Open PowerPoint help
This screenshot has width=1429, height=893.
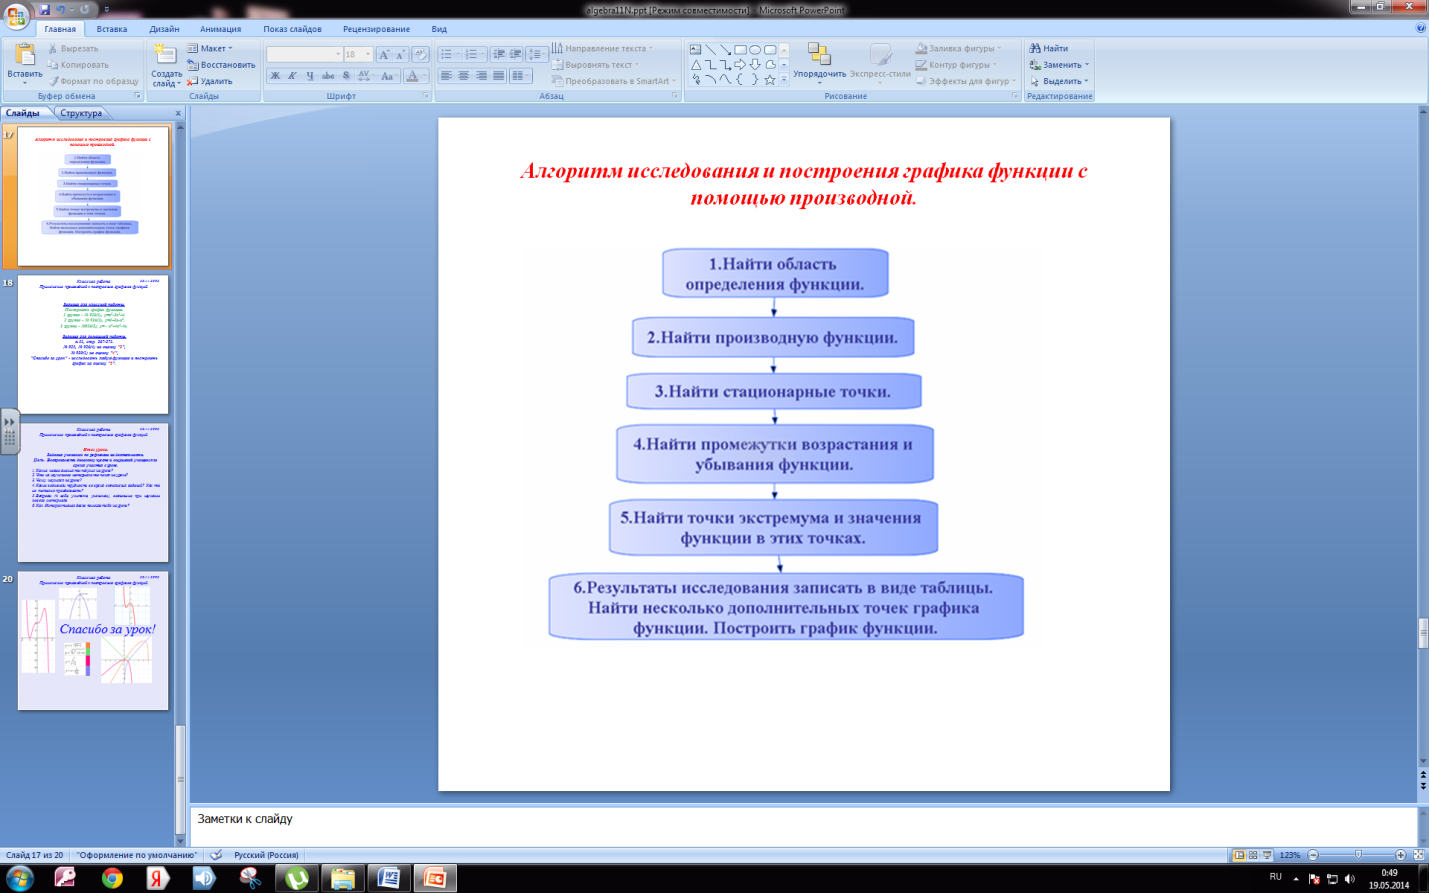(1421, 28)
